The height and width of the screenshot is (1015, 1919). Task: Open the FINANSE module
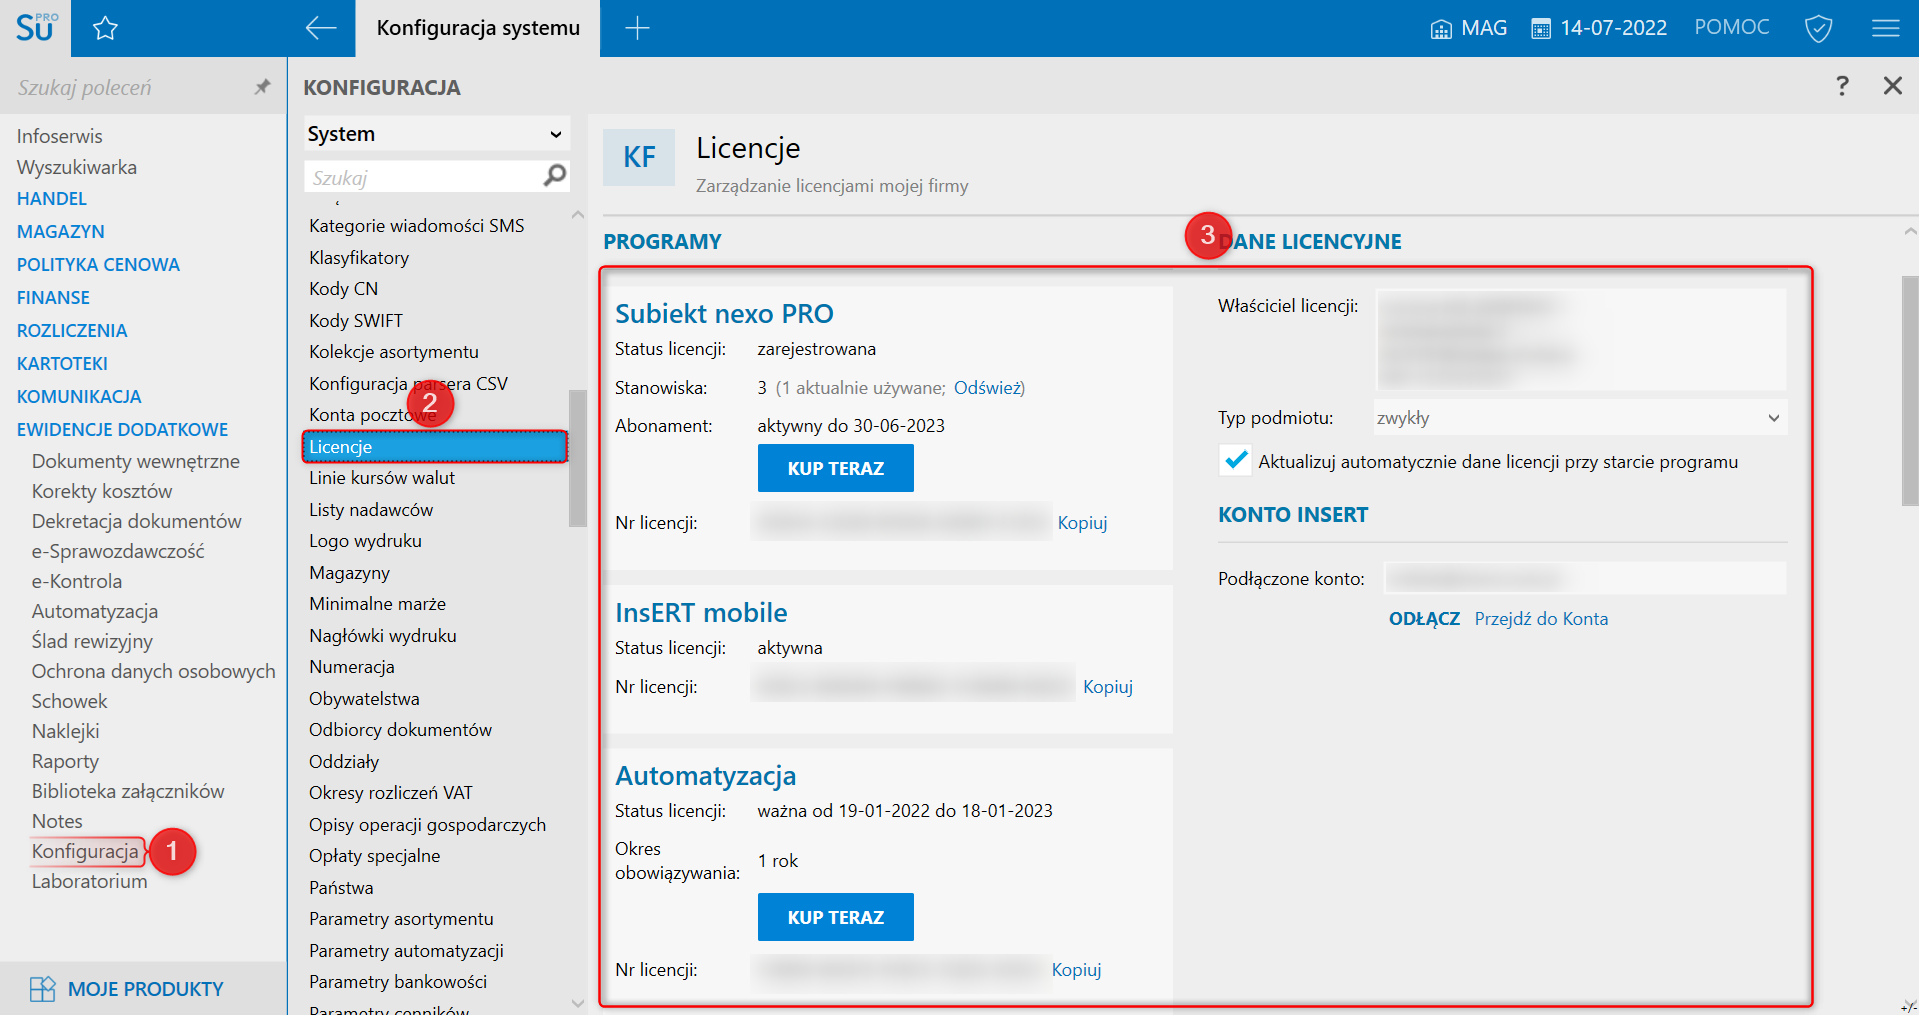click(53, 298)
